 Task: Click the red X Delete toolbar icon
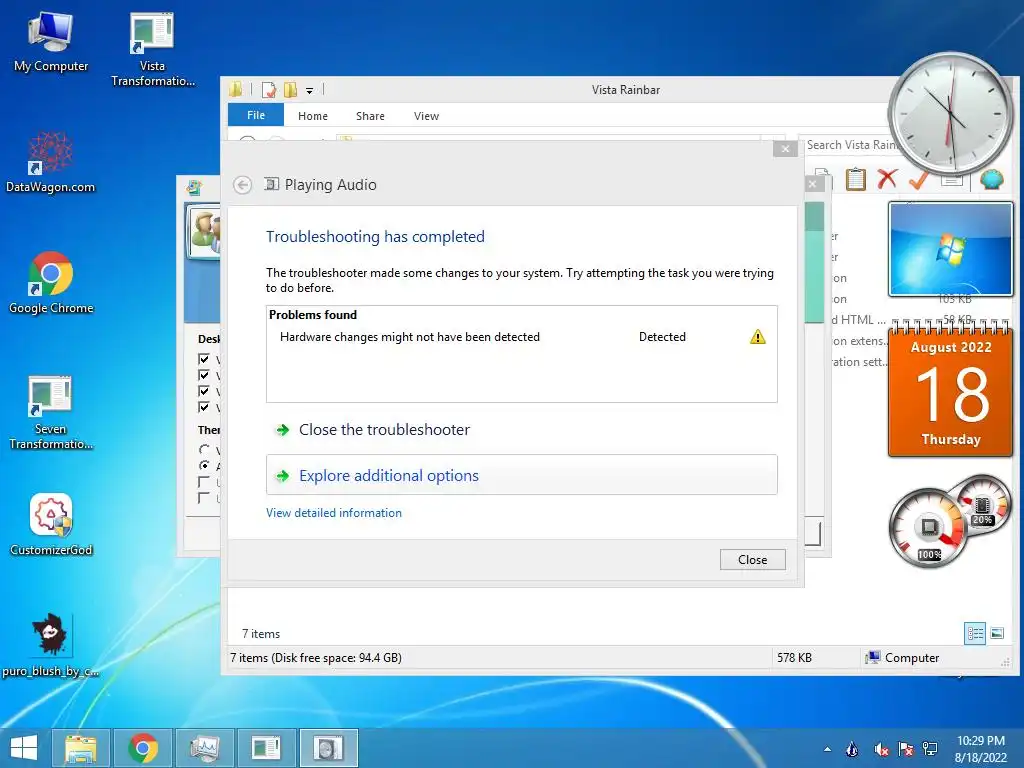[x=887, y=178]
